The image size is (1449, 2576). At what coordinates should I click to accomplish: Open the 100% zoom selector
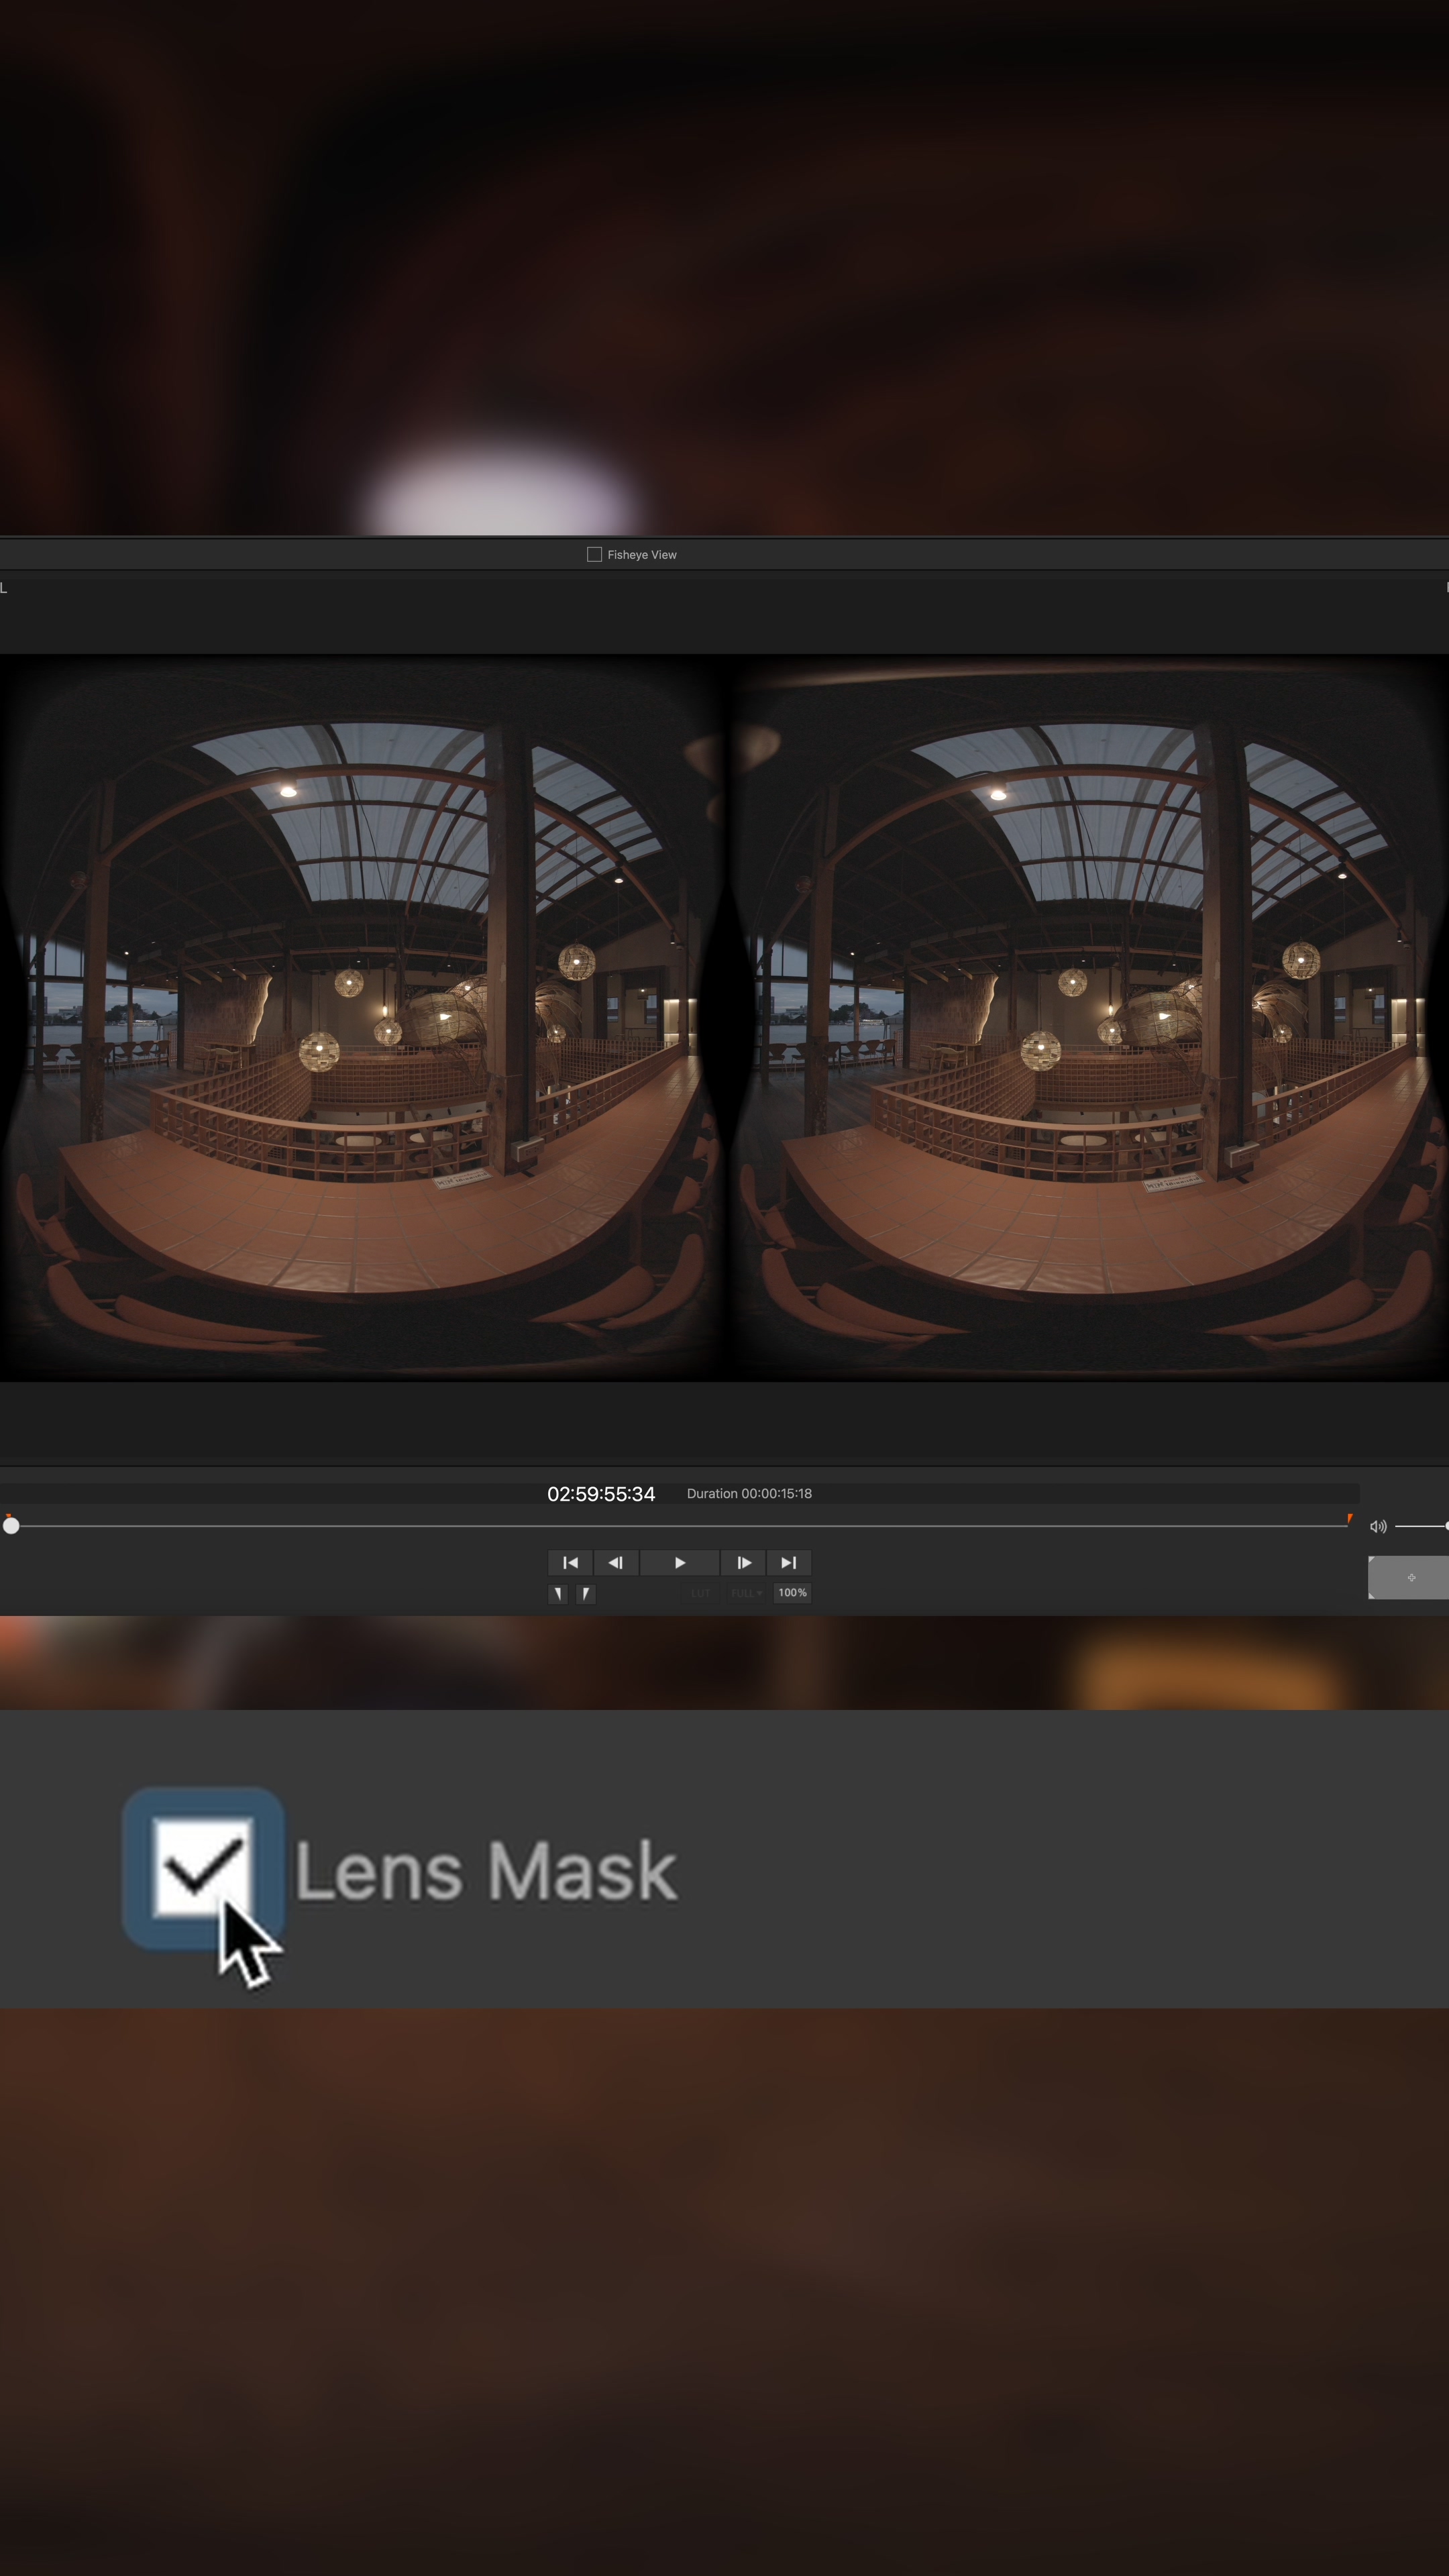[x=792, y=1593]
